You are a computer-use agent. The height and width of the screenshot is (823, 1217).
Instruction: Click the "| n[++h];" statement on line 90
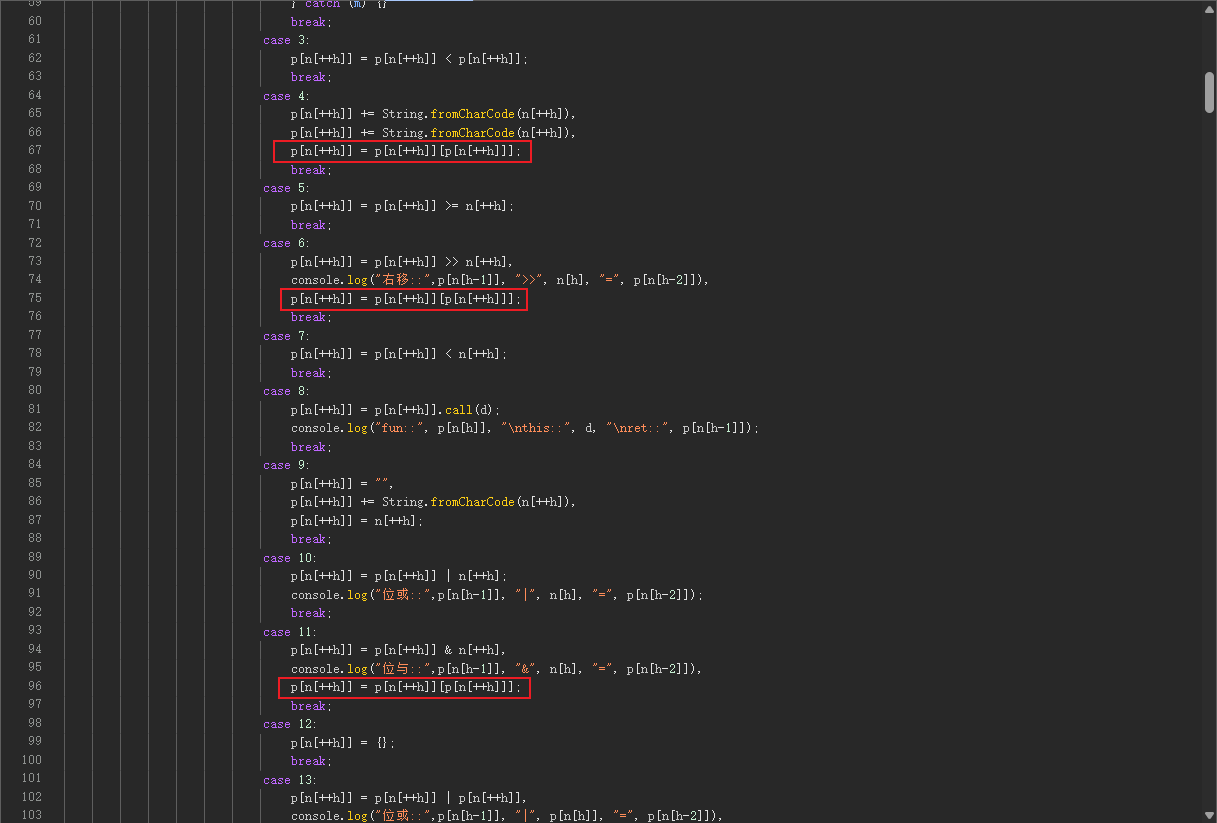point(399,576)
